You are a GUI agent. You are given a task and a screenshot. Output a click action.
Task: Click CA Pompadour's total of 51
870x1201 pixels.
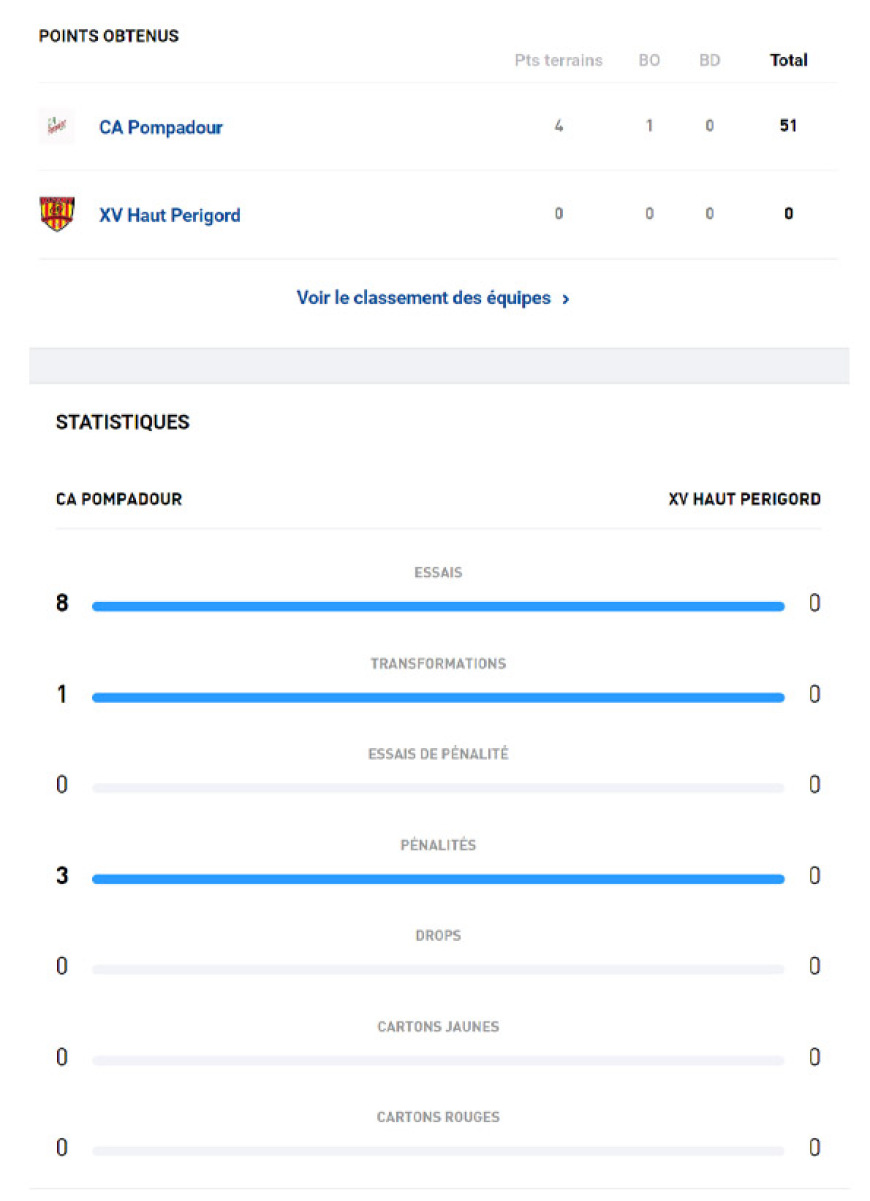(788, 126)
